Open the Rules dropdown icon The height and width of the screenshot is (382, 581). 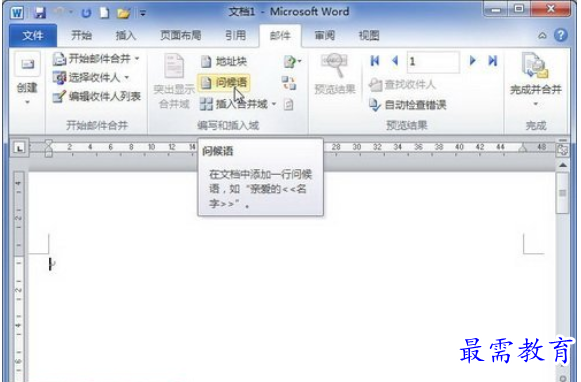click(x=292, y=62)
